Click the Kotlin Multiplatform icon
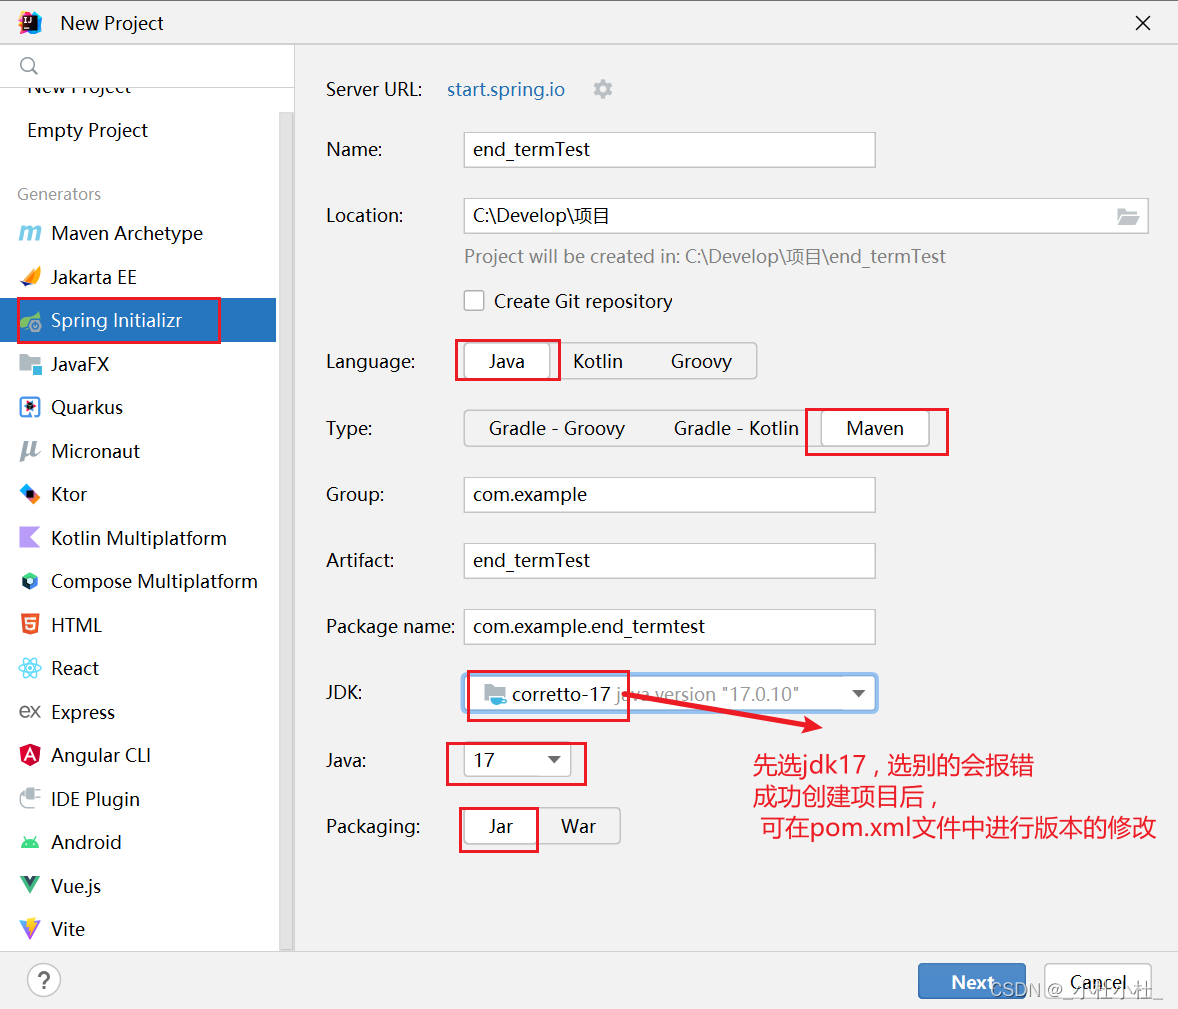 click(30, 538)
